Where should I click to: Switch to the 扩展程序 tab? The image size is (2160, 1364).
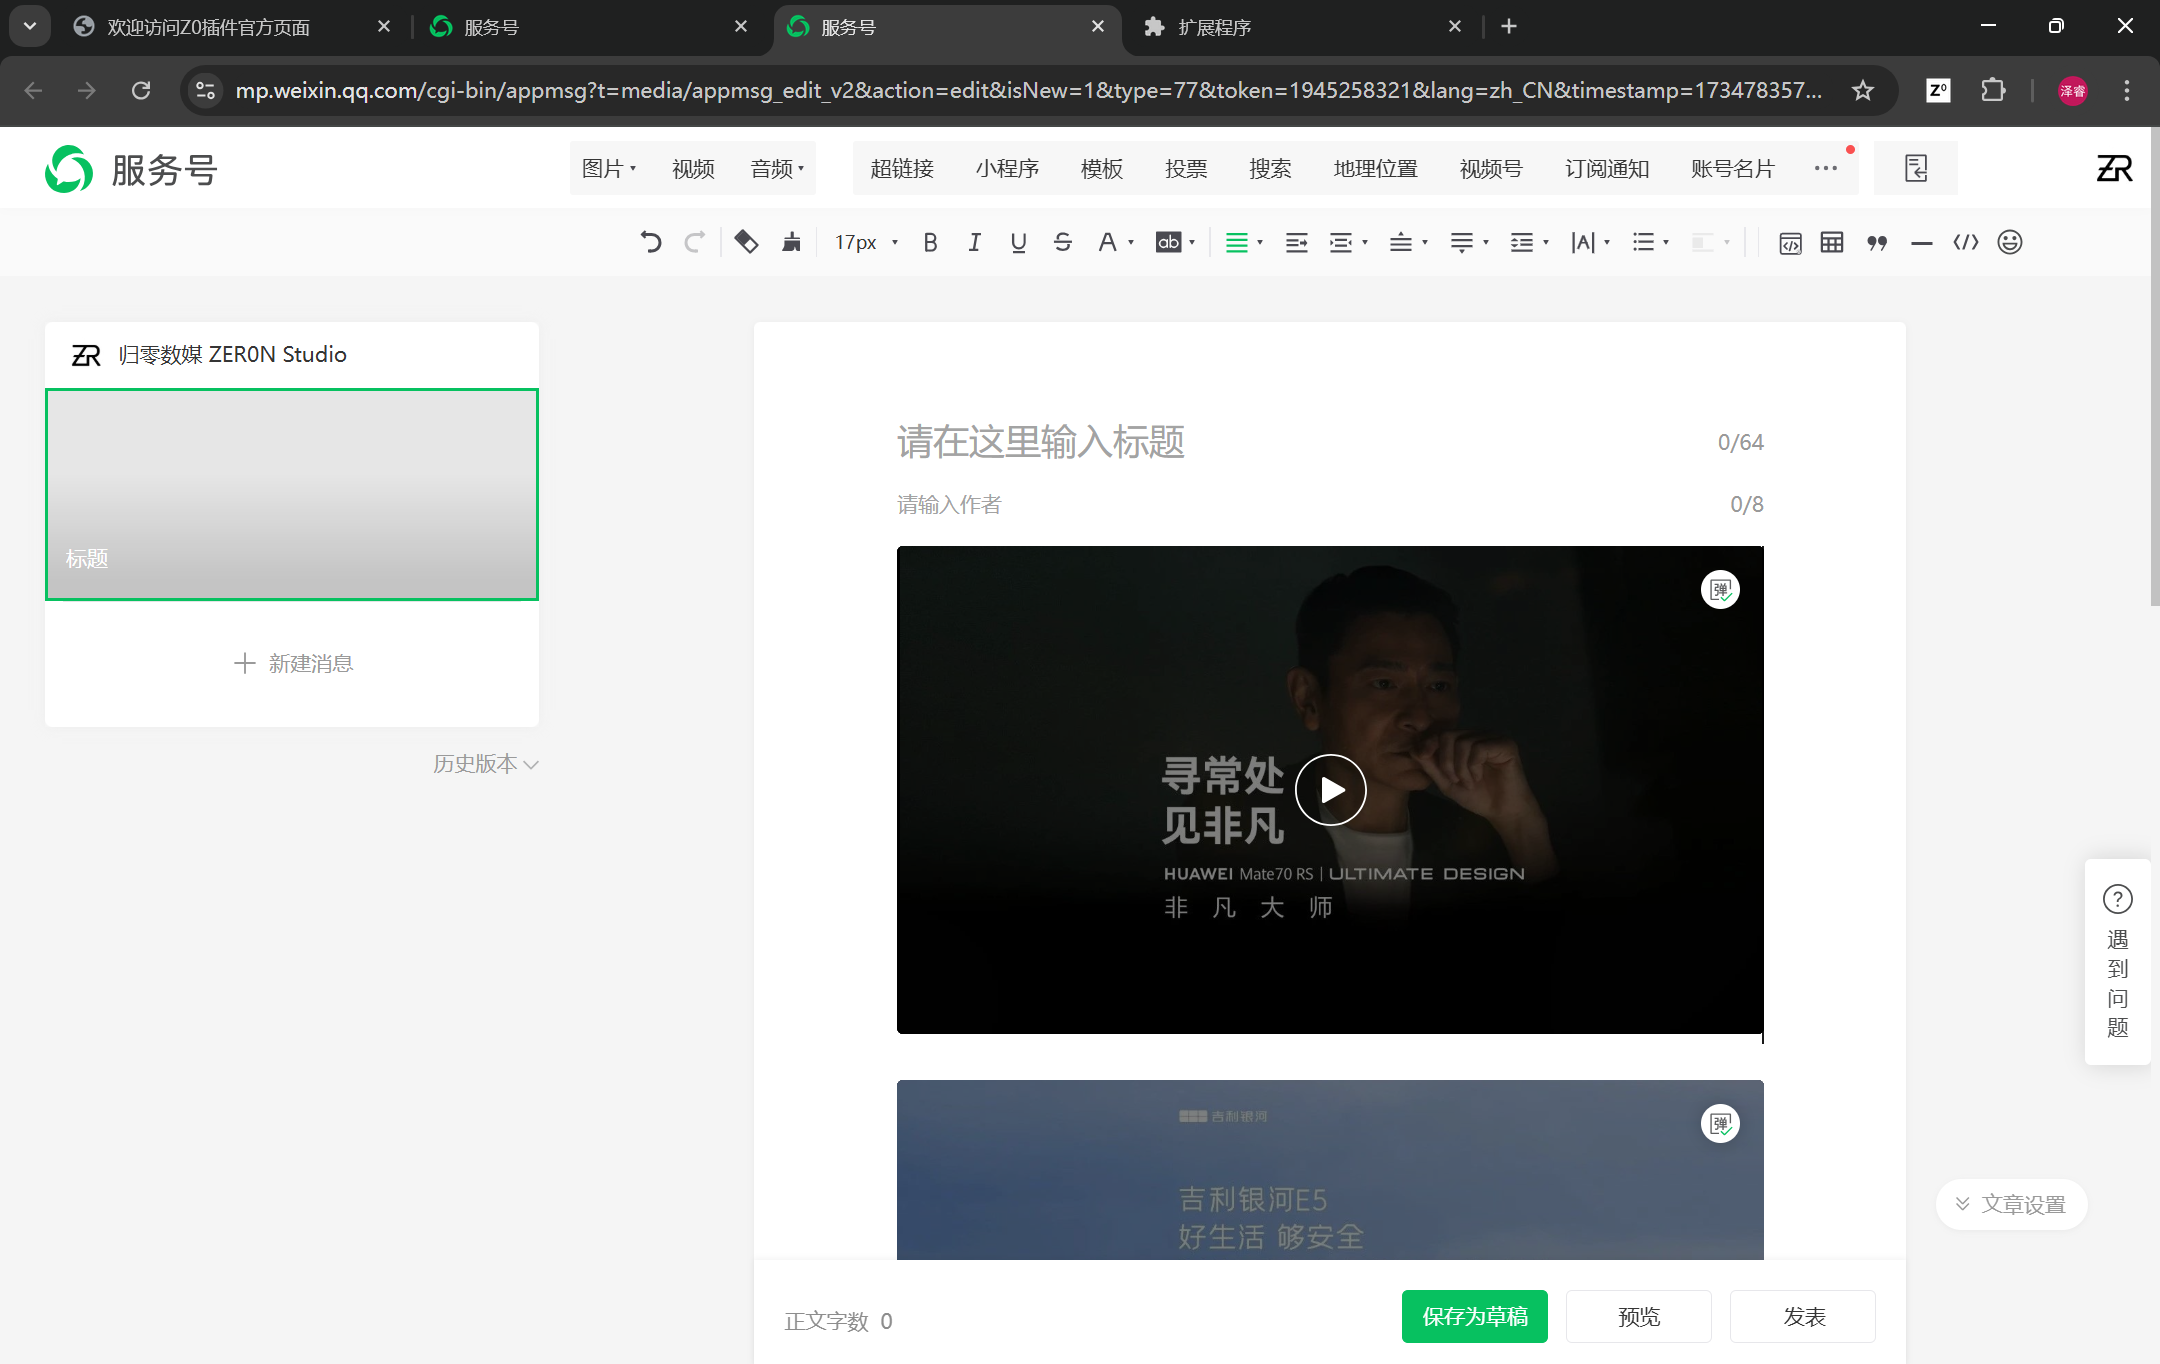(1302, 27)
